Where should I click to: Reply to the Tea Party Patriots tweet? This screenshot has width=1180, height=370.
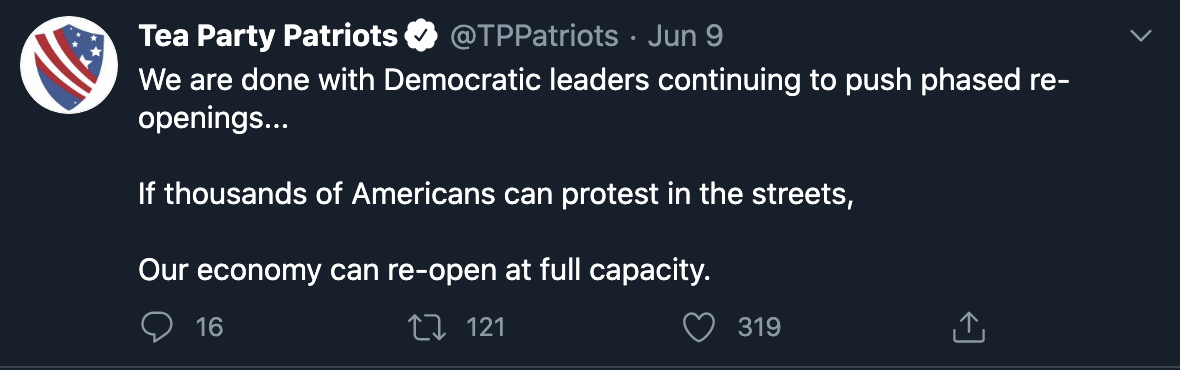click(x=157, y=327)
